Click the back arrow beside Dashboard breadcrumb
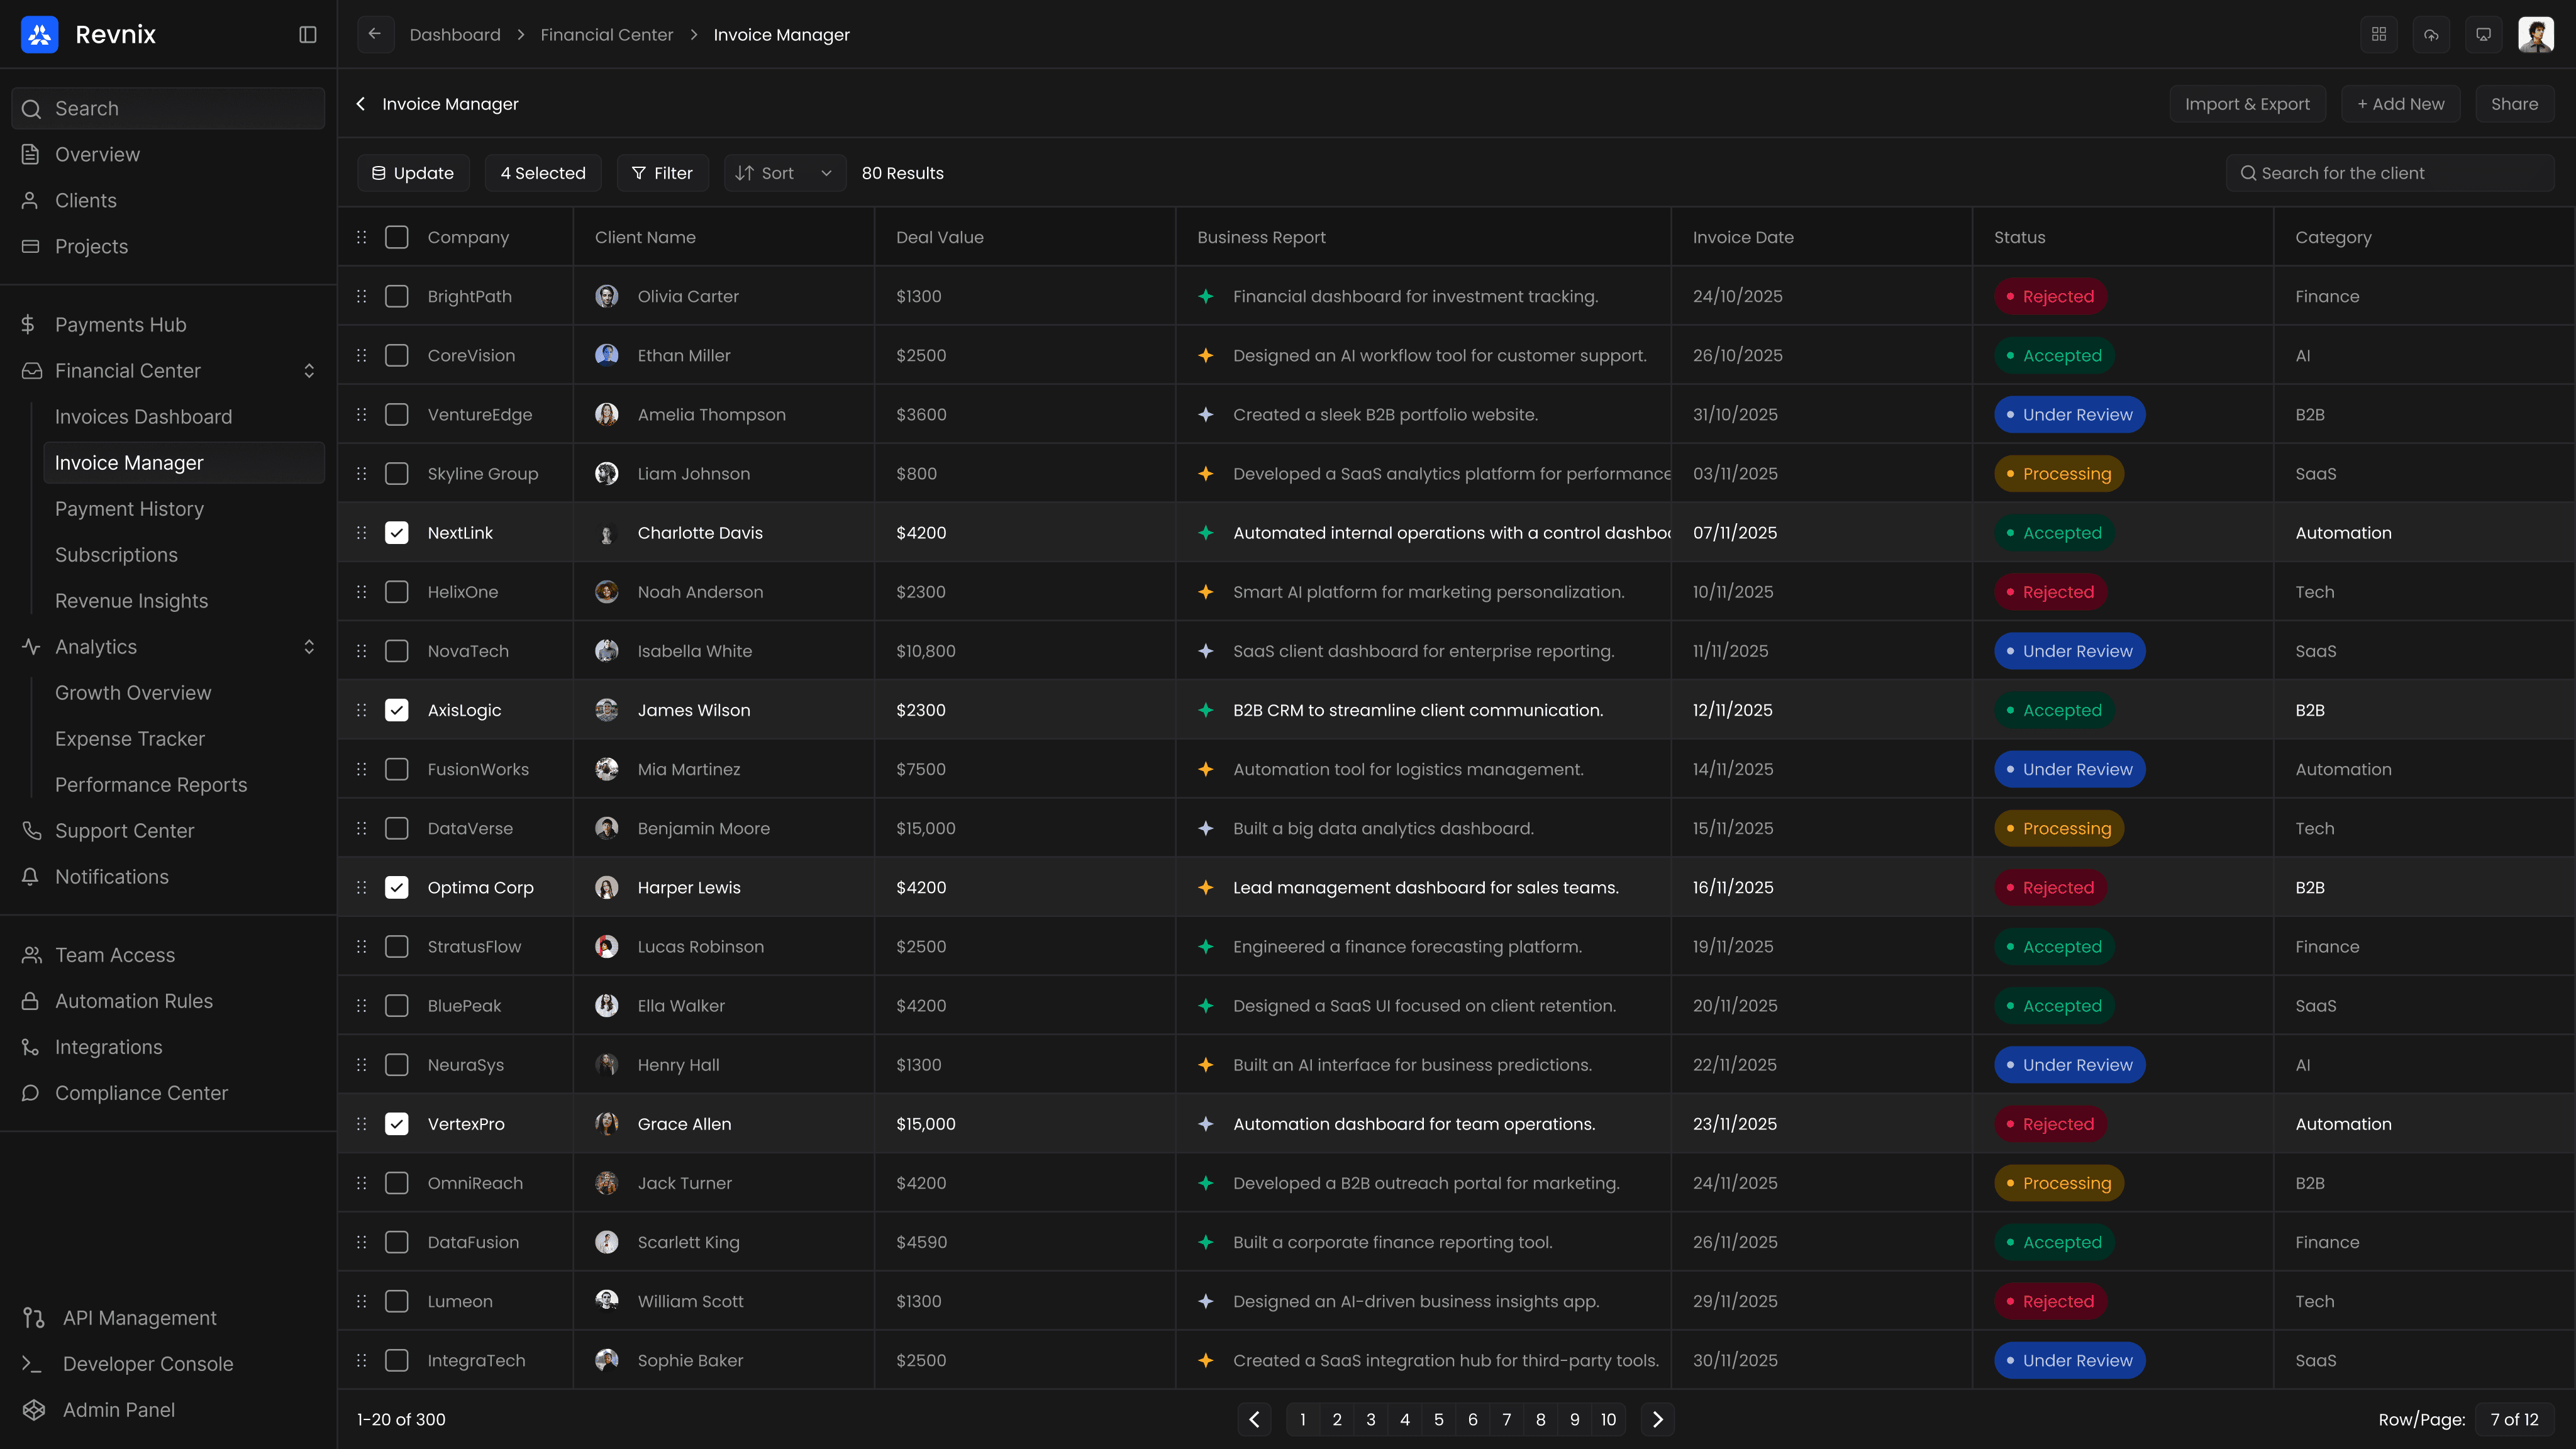 point(375,35)
